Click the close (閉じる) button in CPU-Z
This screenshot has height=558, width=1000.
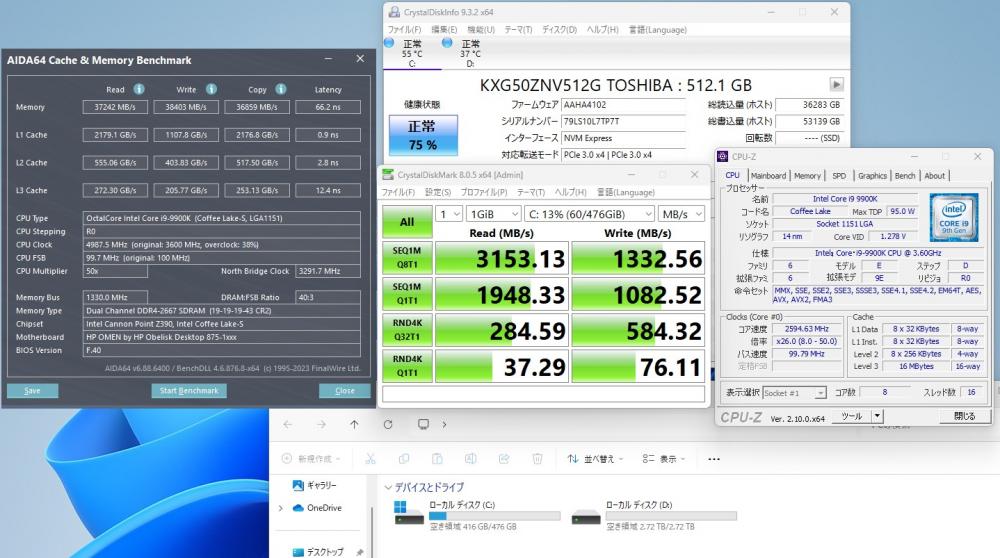[964, 416]
